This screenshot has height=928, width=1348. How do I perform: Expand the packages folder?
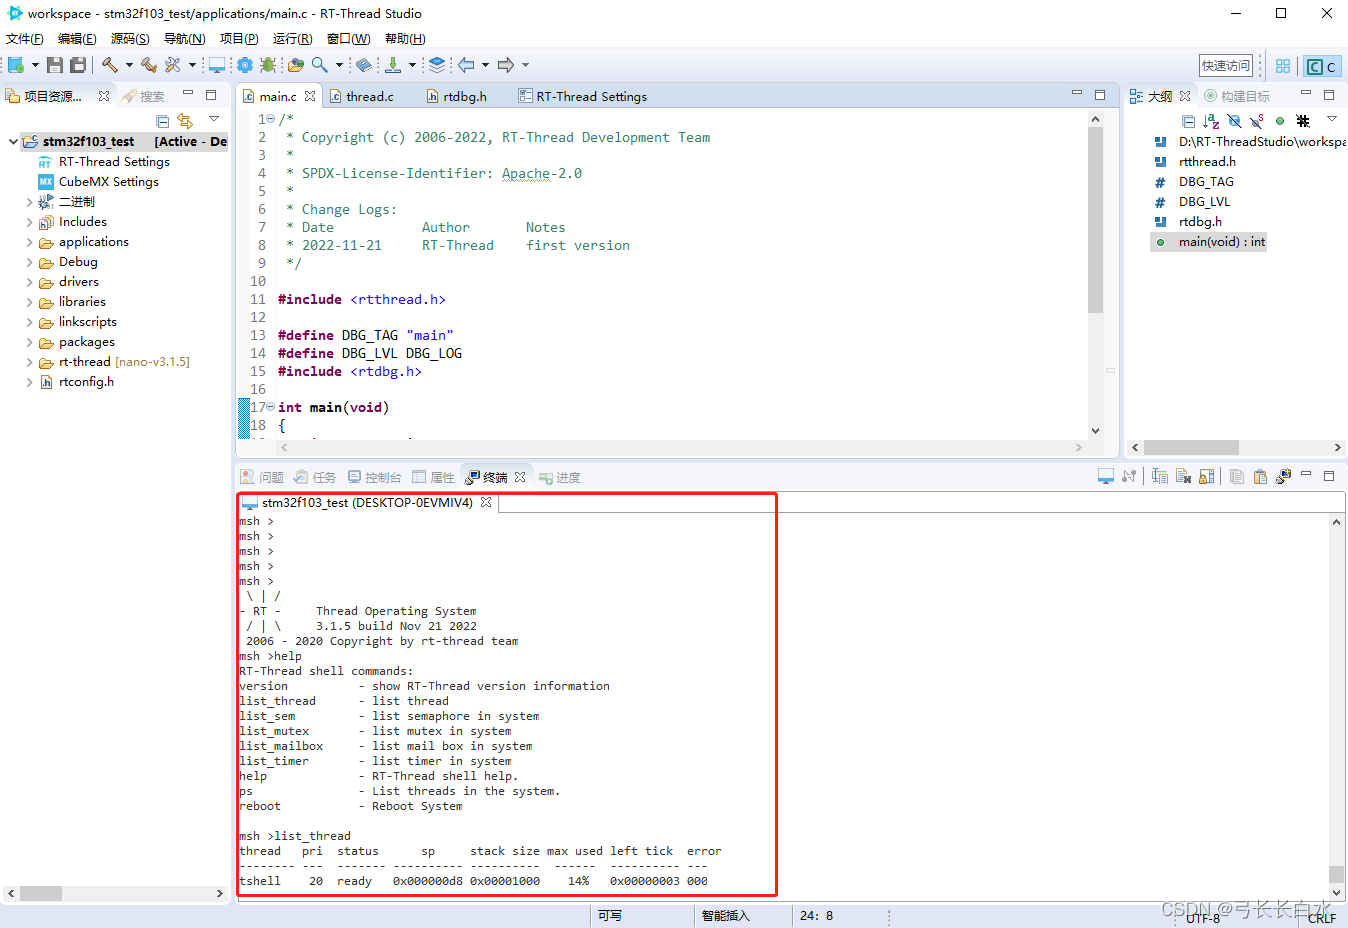pyautogui.click(x=30, y=342)
